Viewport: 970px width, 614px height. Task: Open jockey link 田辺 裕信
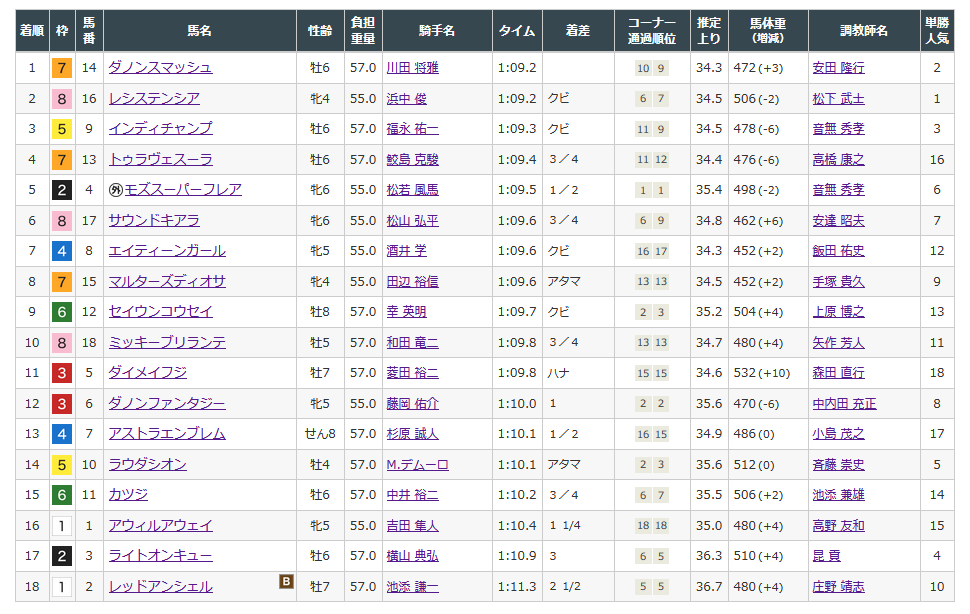[413, 282]
